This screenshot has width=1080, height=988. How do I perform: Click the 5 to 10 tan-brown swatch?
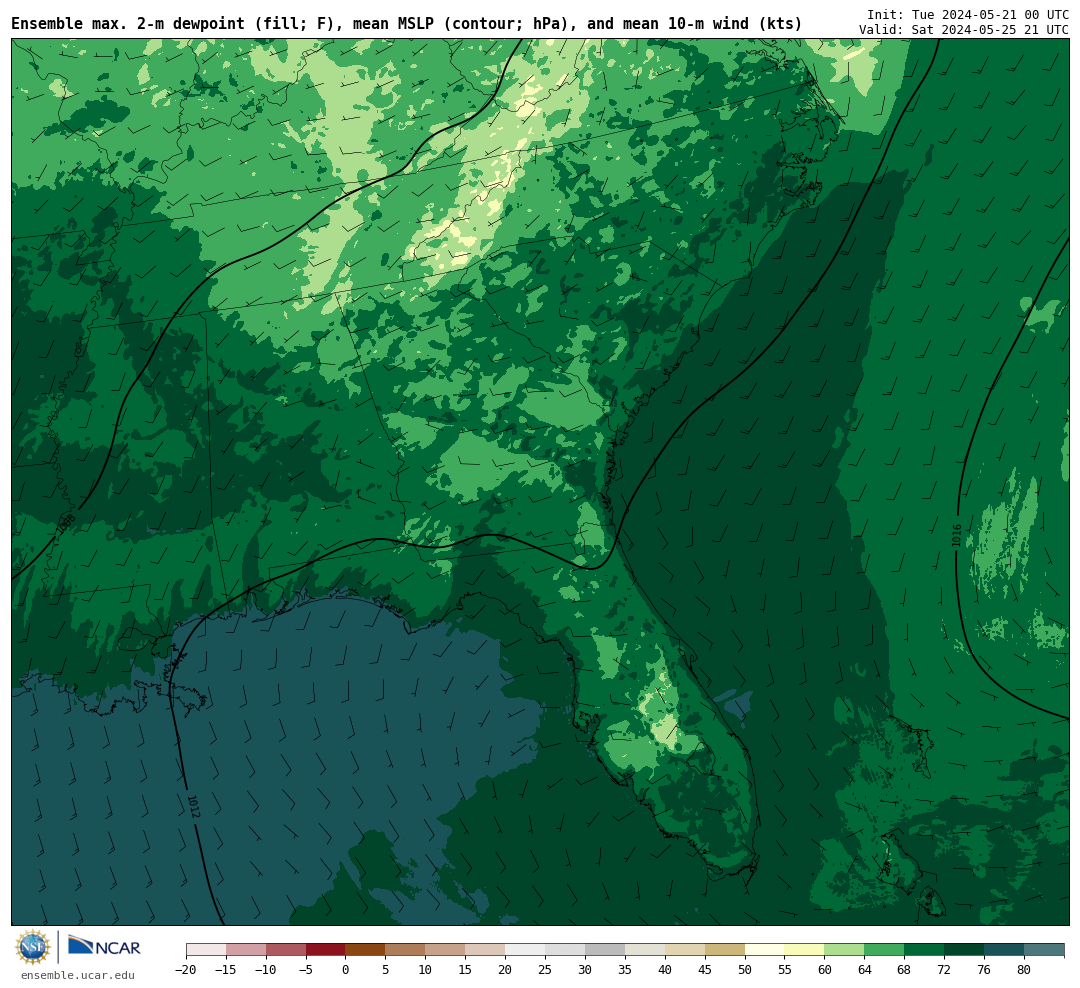(x=406, y=950)
